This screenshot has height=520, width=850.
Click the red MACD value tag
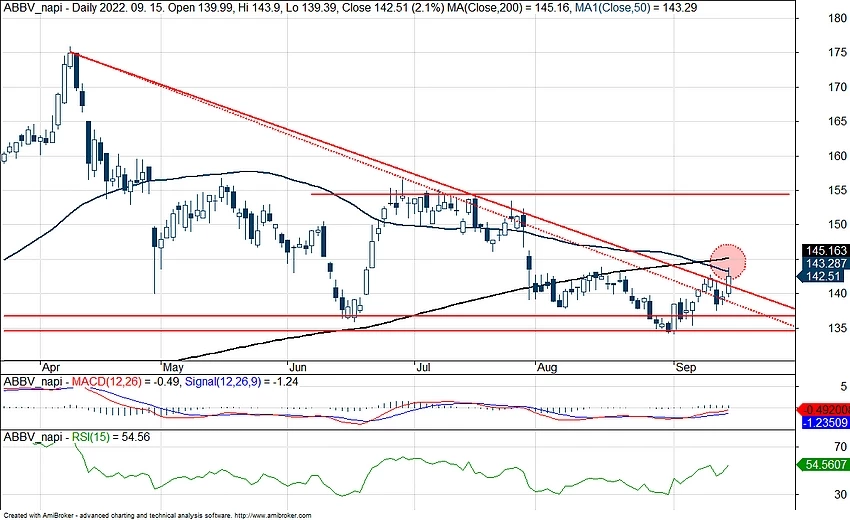pos(823,410)
